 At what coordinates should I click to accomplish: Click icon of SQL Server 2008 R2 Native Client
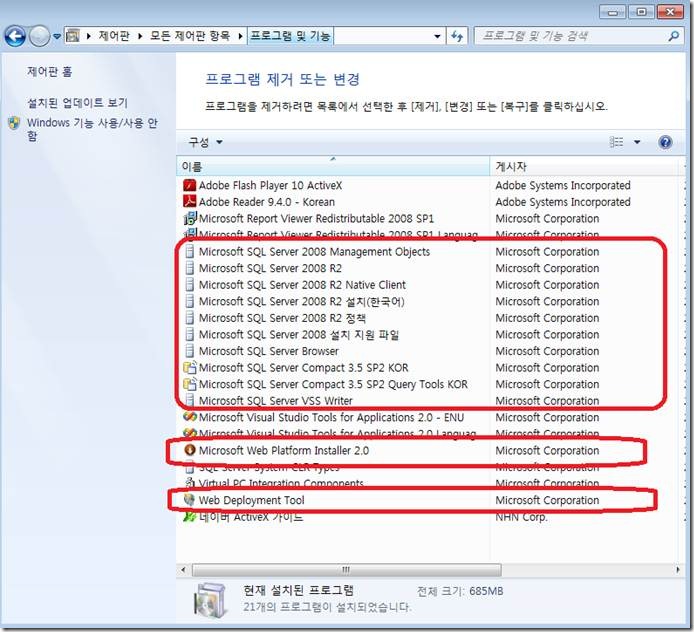click(189, 285)
